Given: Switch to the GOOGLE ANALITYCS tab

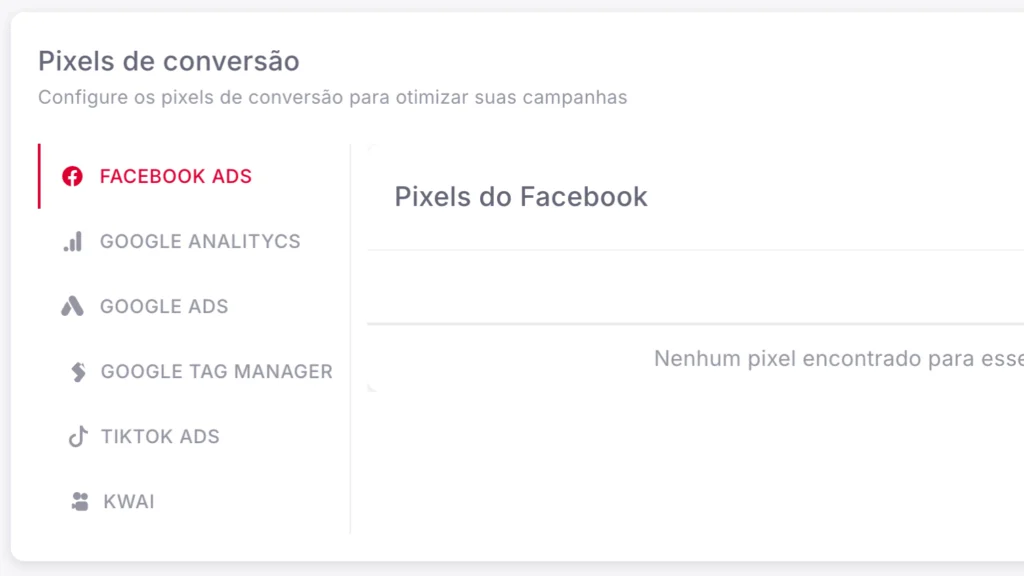Looking at the screenshot, I should click(200, 242).
